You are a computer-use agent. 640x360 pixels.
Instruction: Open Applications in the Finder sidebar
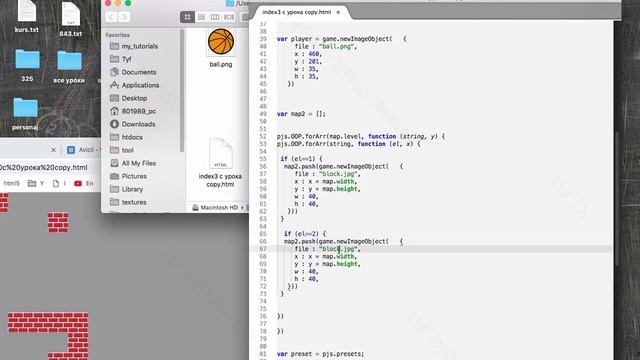pos(139,85)
